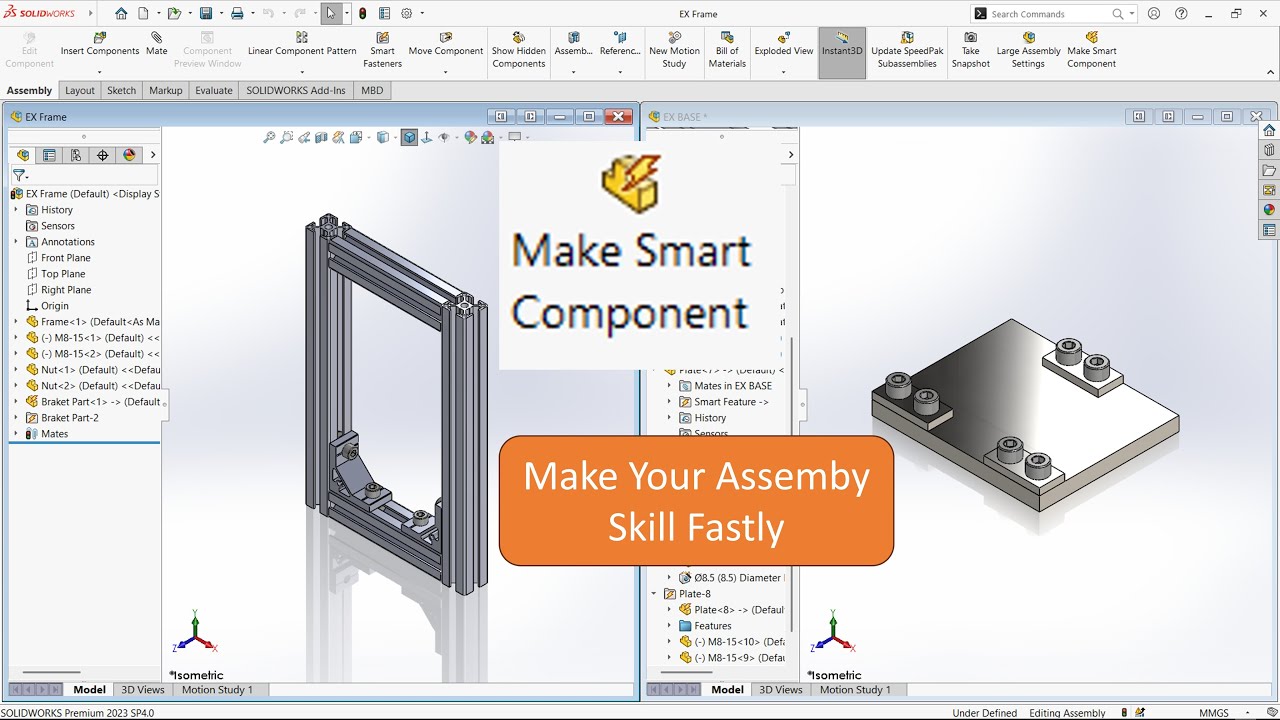The image size is (1280, 720).
Task: Click in Search Commands field
Action: (x=1050, y=14)
